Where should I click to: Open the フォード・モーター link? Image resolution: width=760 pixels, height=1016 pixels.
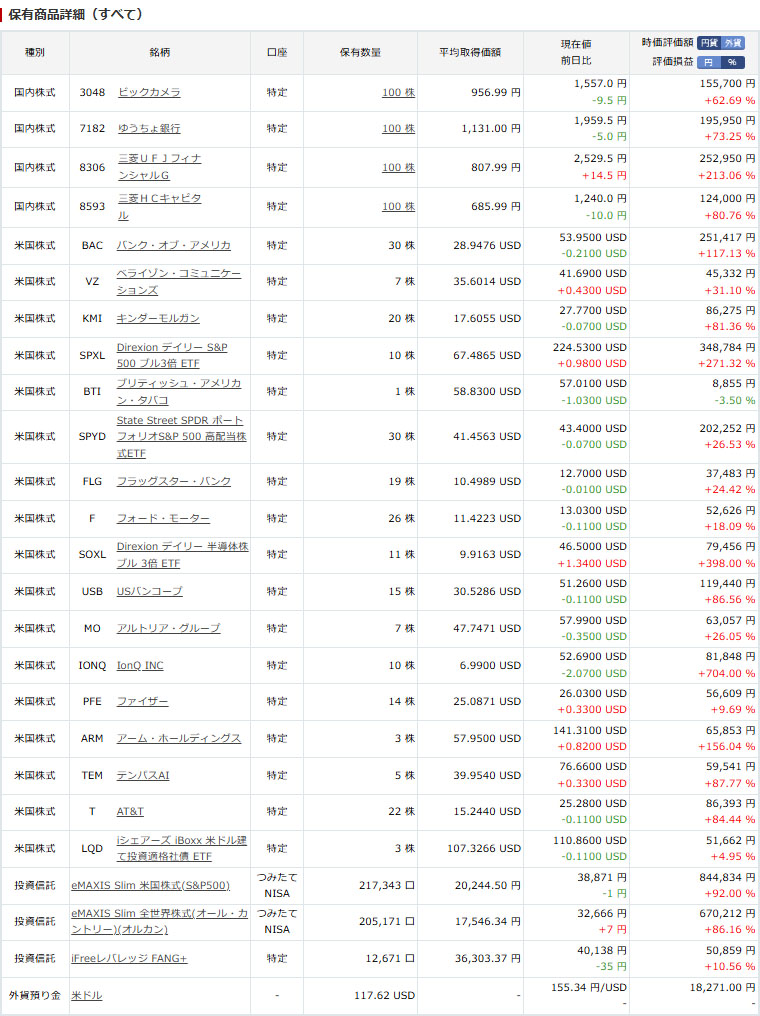[163, 518]
